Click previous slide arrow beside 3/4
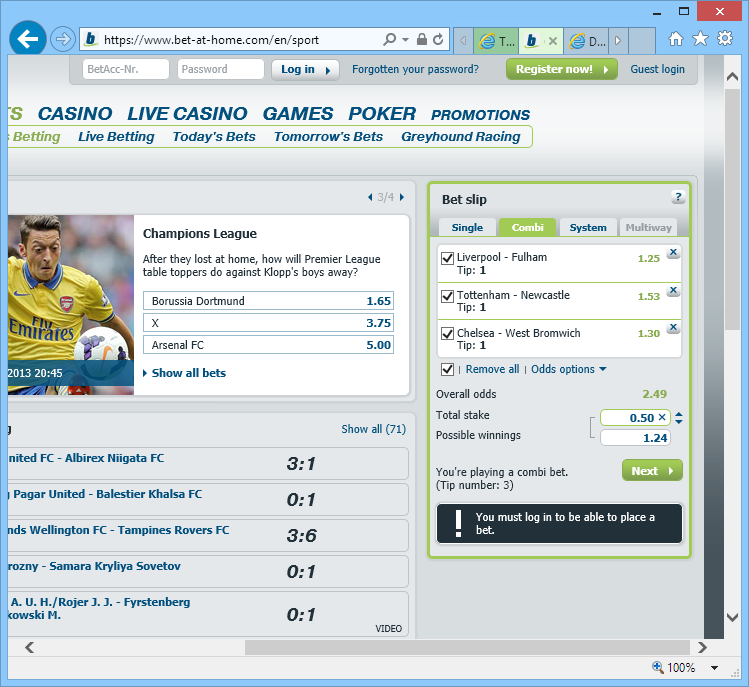This screenshot has width=749, height=687. tap(370, 197)
